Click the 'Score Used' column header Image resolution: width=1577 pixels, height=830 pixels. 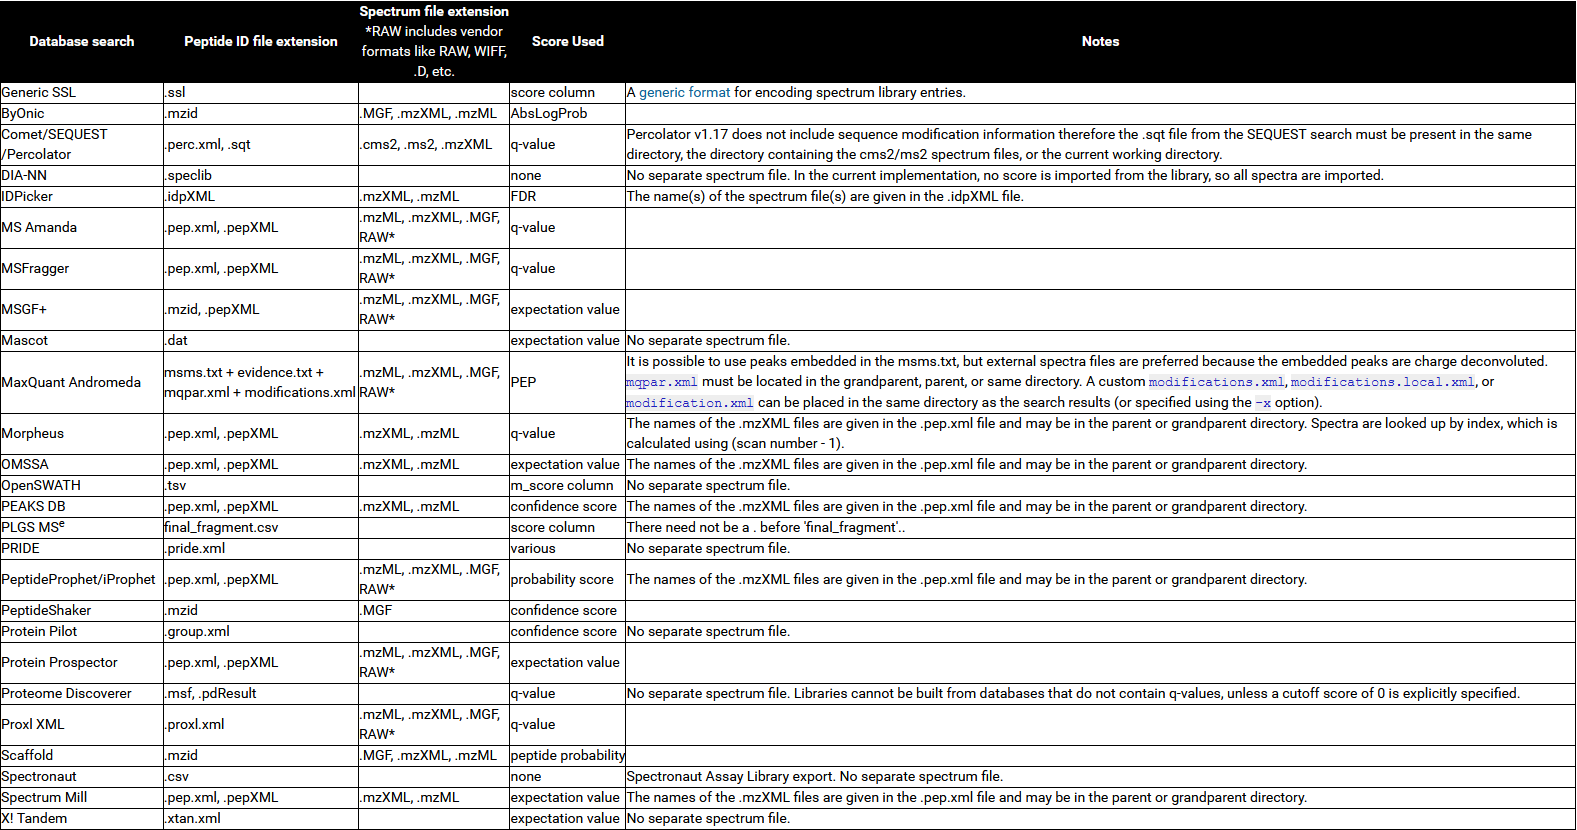pyautogui.click(x=568, y=41)
